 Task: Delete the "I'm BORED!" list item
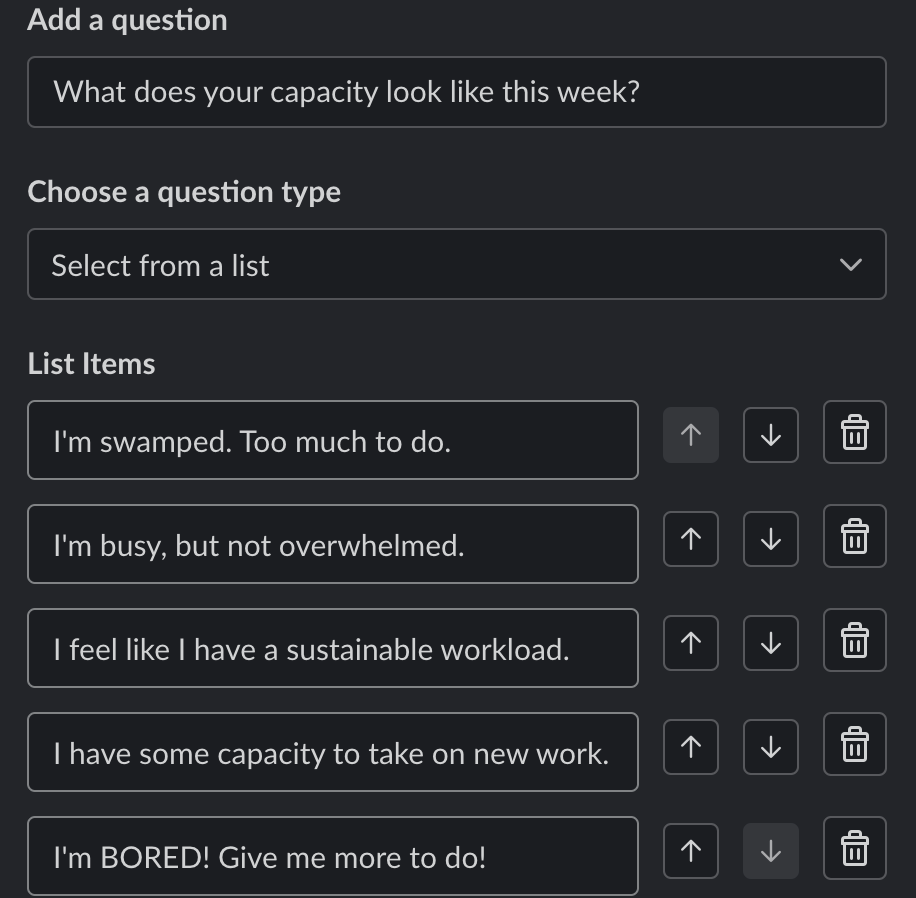tap(854, 849)
